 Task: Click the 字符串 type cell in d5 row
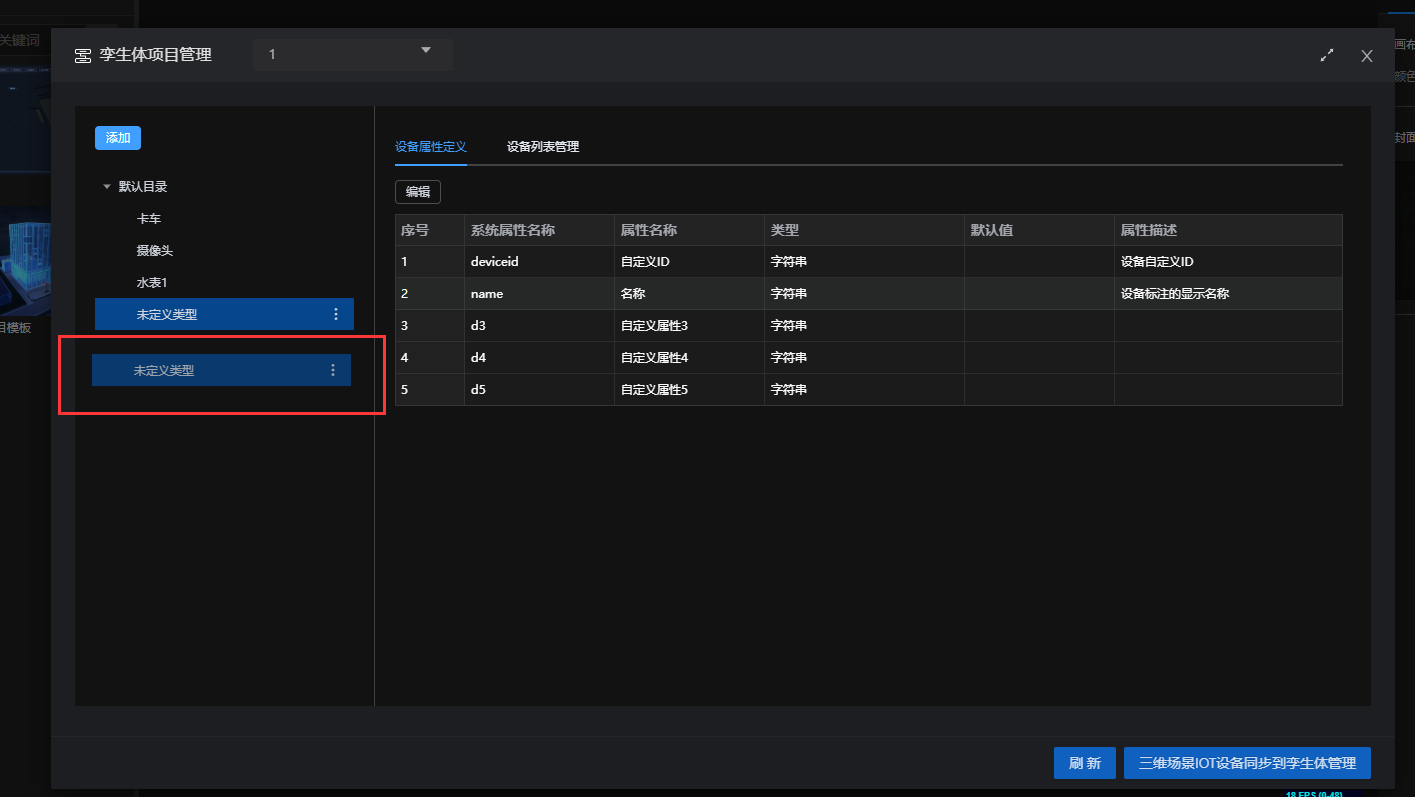pyautogui.click(x=865, y=390)
